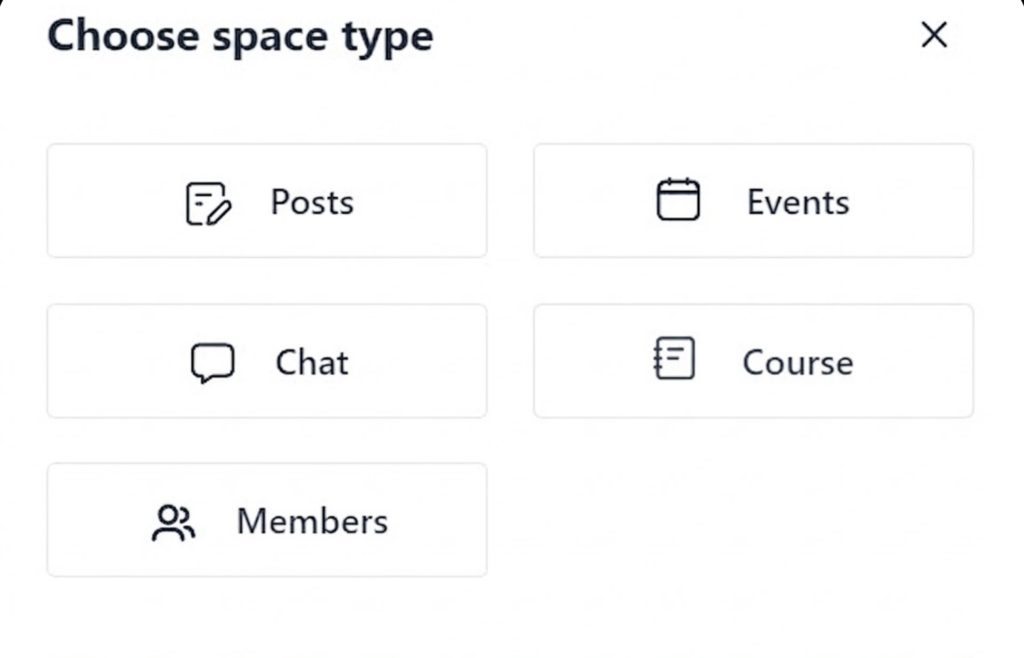Click the Members people icon

tap(173, 520)
